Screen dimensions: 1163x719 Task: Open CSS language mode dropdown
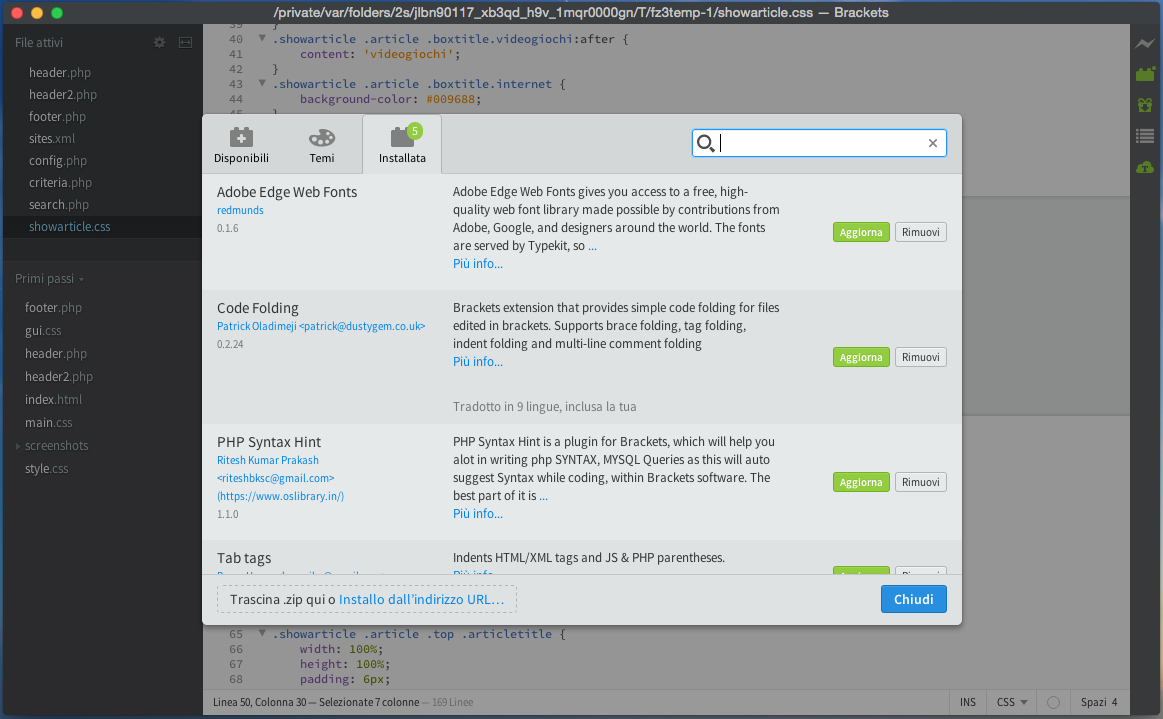[x=1012, y=702]
